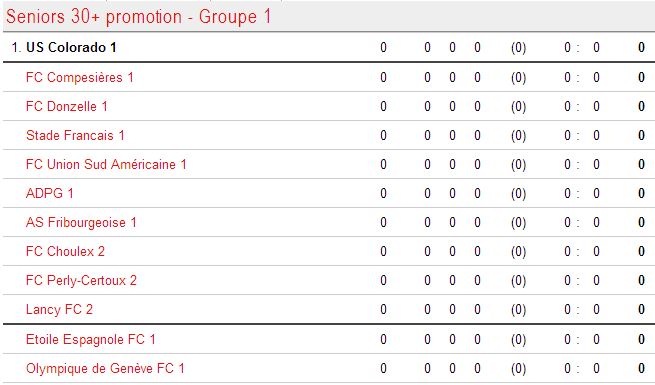Select the Stade Francais 1 team link

click(x=75, y=135)
